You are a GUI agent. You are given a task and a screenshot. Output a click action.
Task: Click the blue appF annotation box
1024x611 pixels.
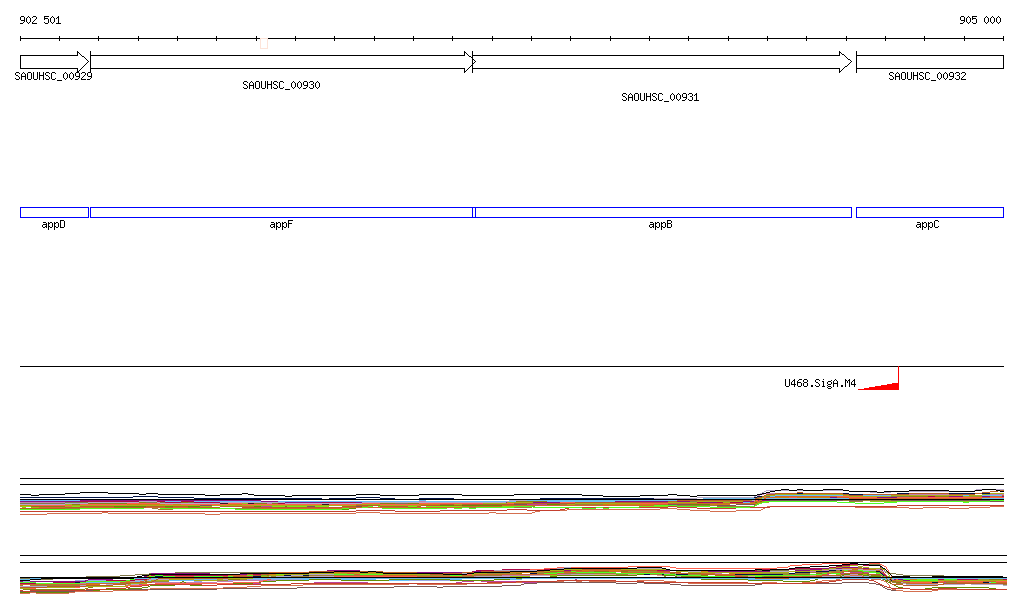click(x=281, y=212)
